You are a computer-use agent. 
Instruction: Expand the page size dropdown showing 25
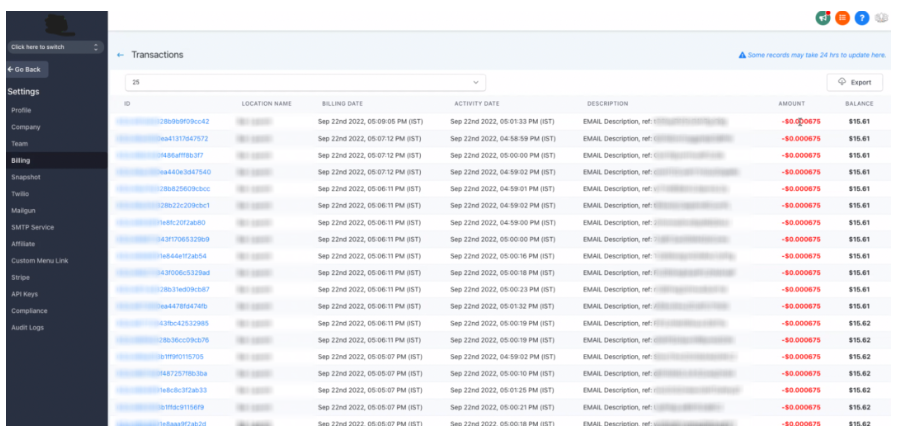point(305,82)
